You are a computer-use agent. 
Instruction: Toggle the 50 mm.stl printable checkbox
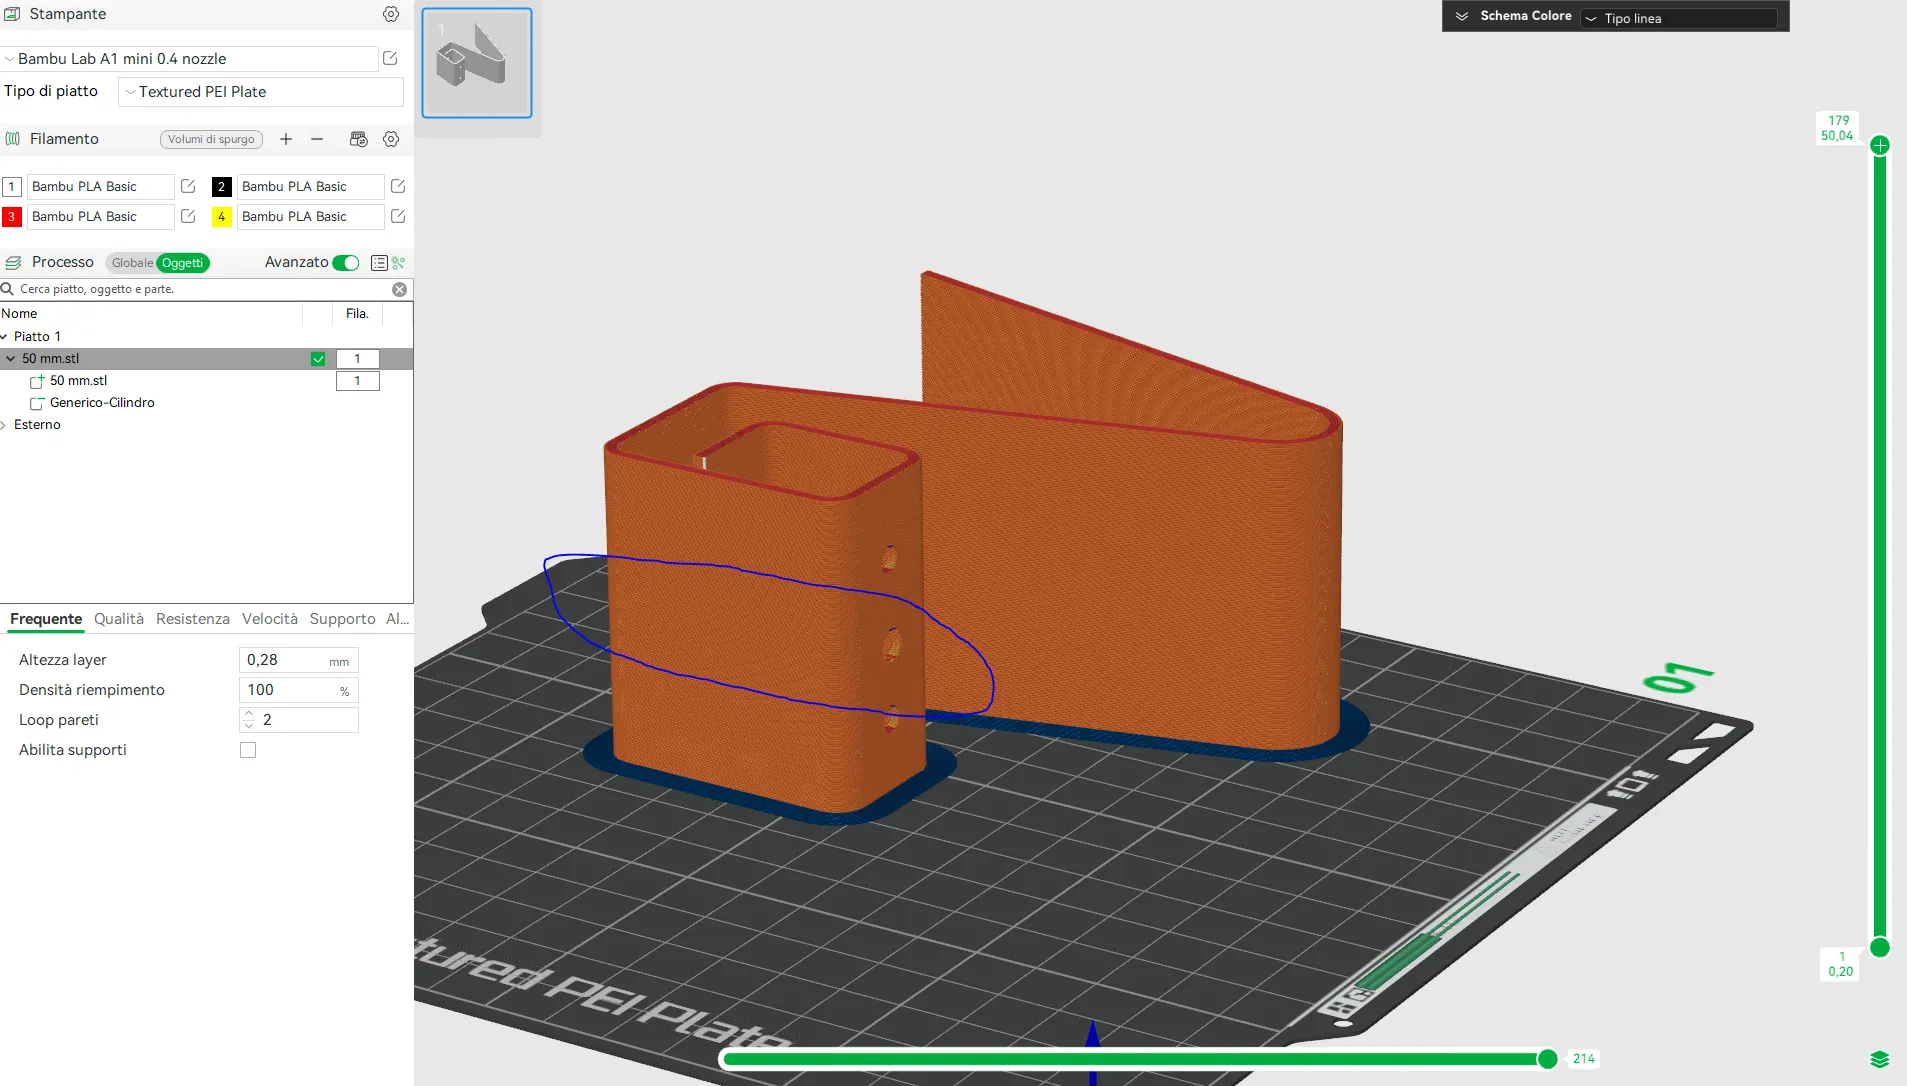click(x=318, y=359)
